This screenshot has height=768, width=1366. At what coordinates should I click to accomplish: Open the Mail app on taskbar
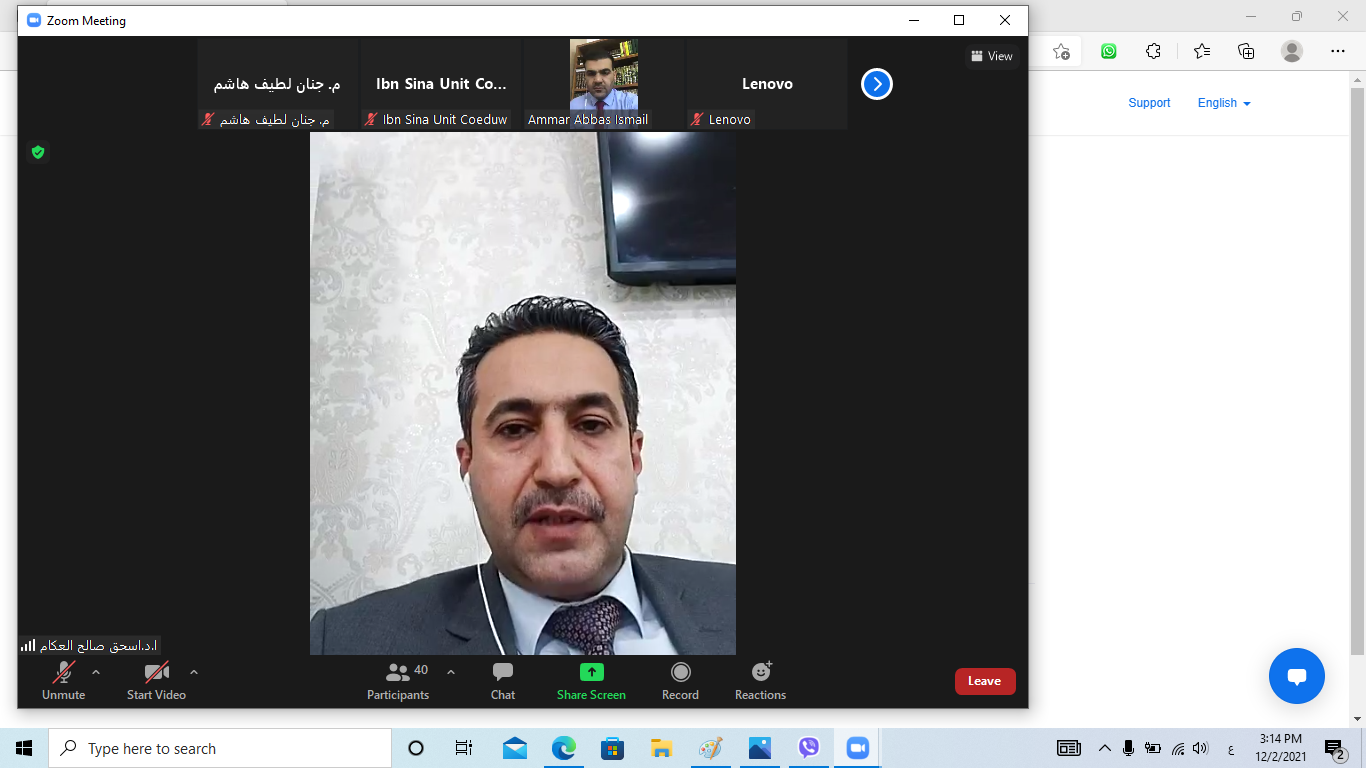[x=515, y=748]
